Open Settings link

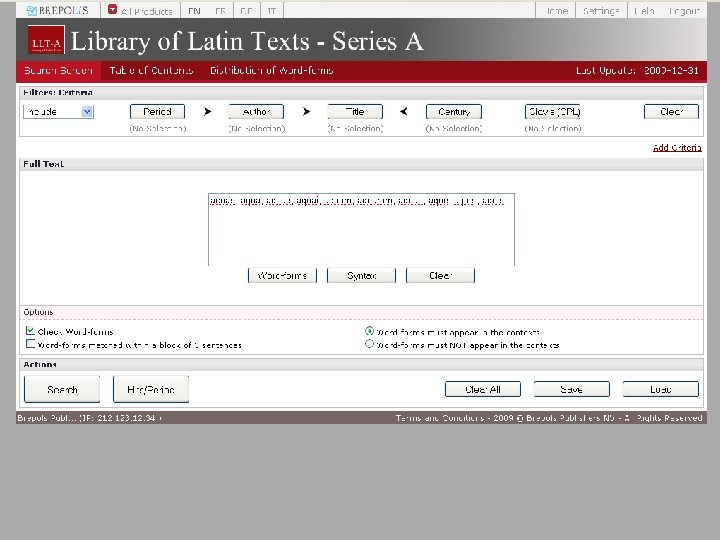601,11
